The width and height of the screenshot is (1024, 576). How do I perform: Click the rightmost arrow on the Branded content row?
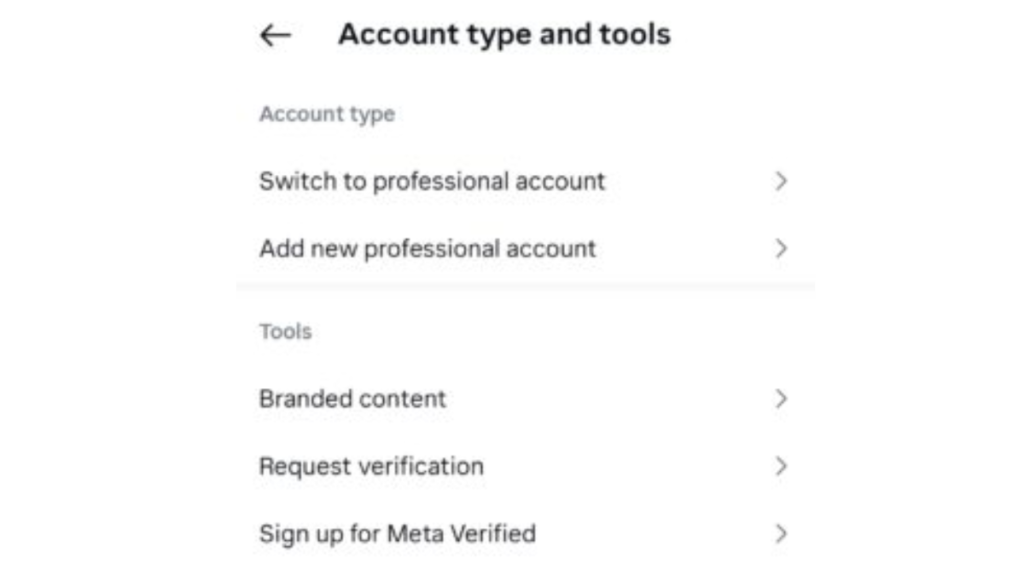point(782,398)
